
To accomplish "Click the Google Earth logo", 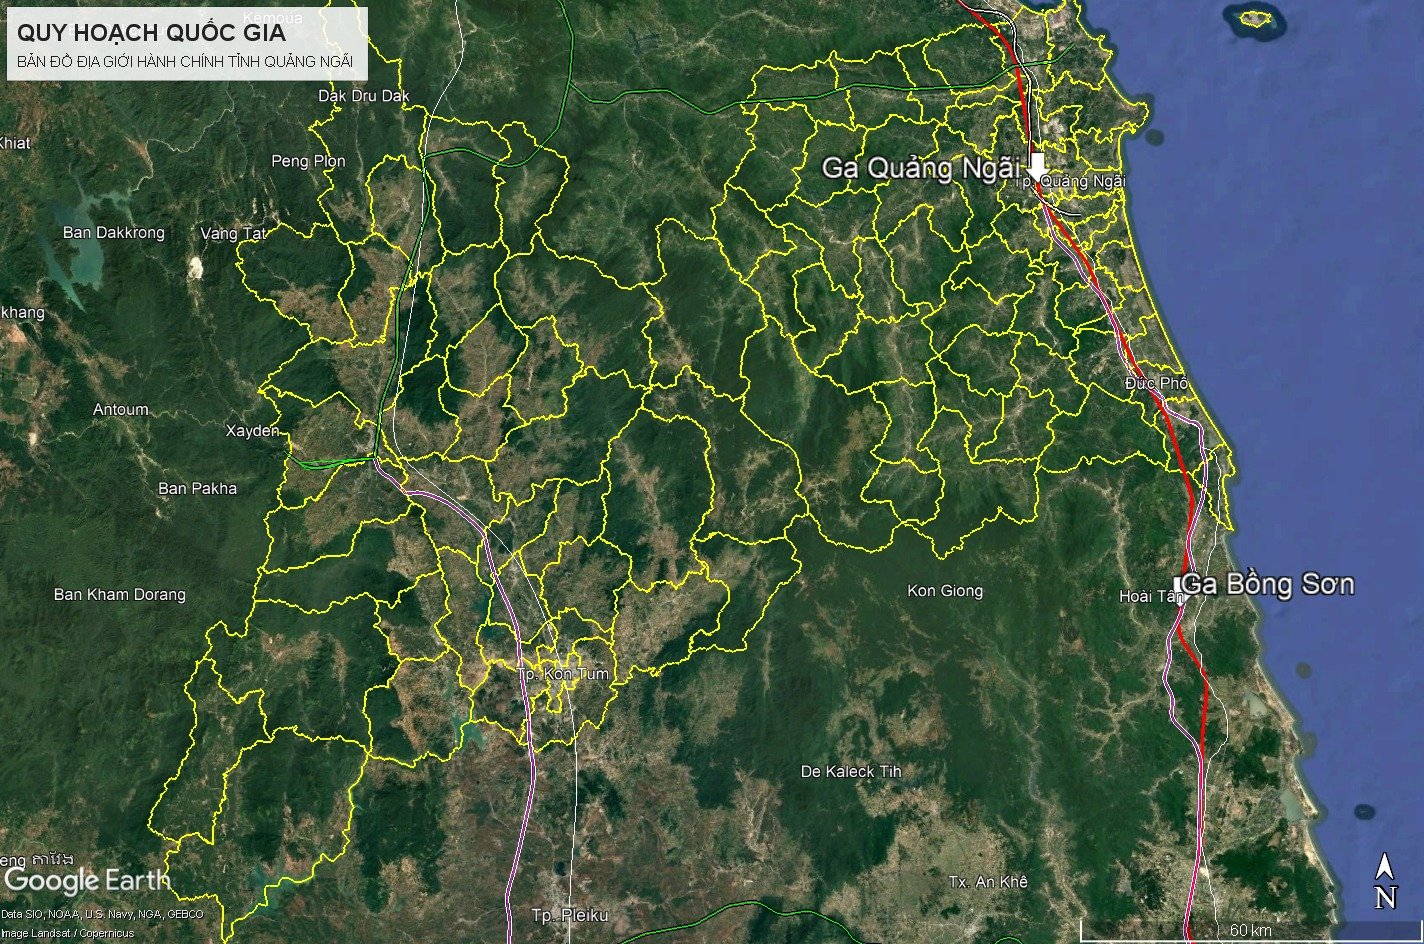I will [87, 881].
